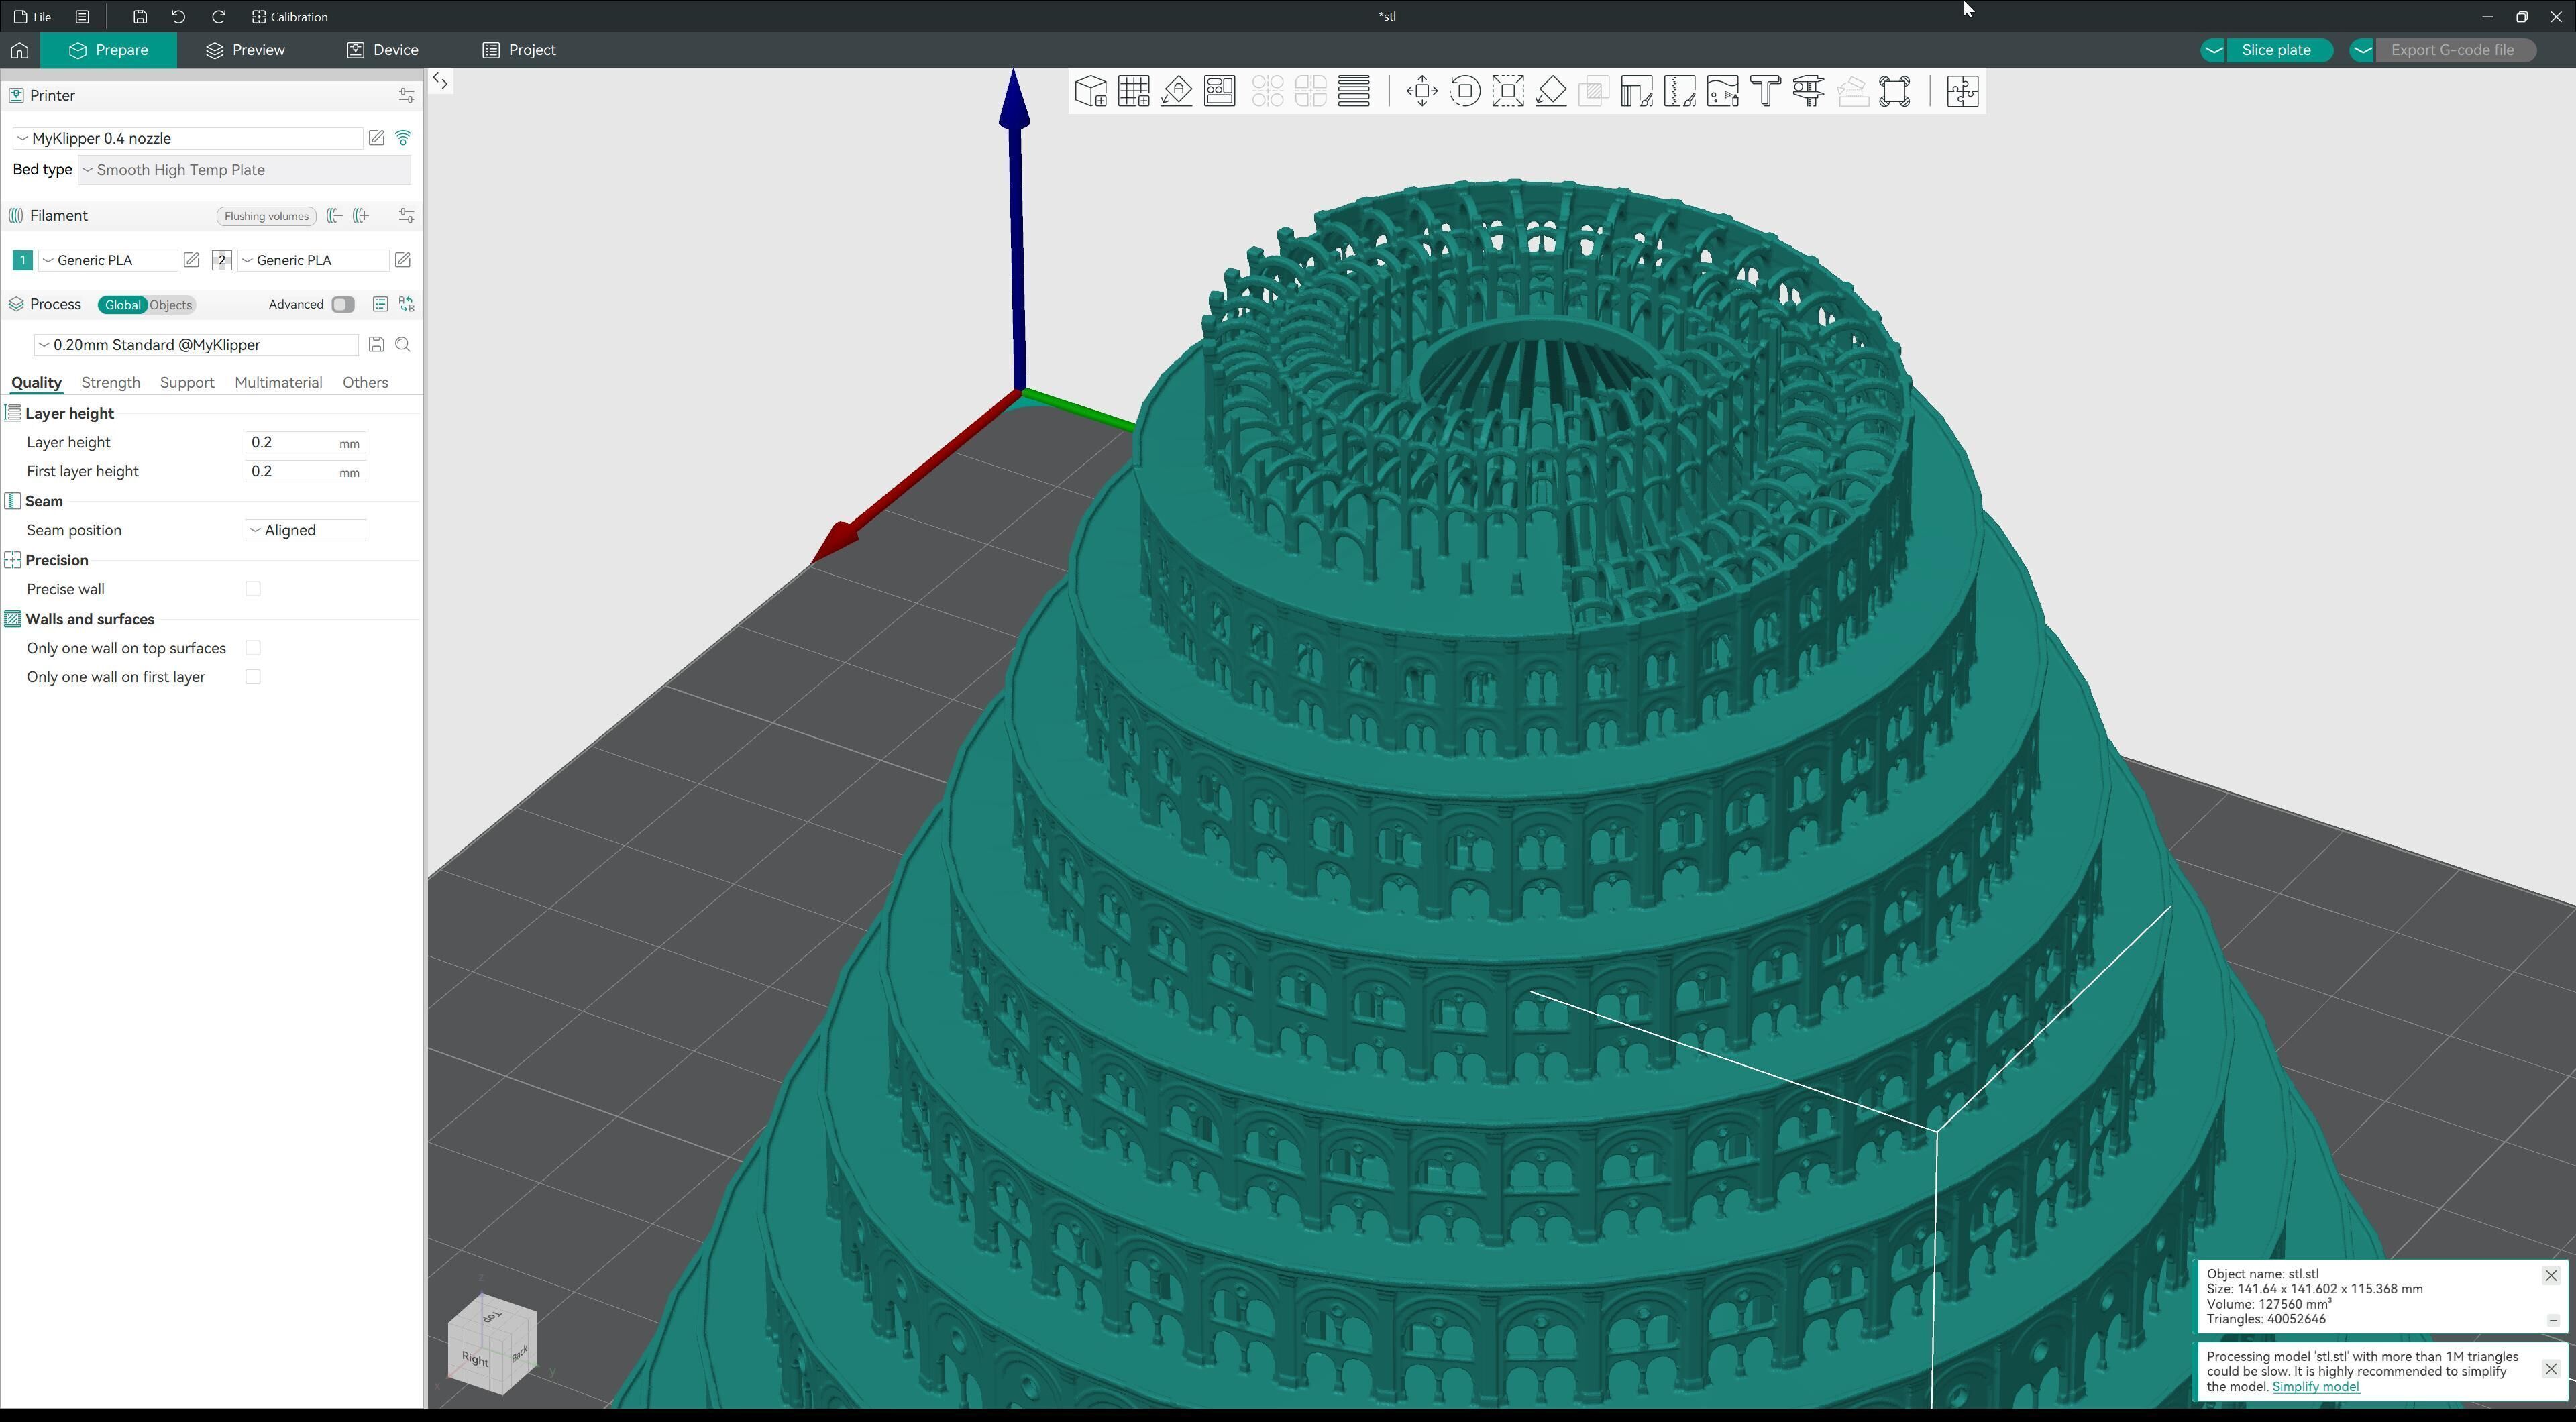Image resolution: width=2576 pixels, height=1422 pixels.
Task: Select the Scale gizmo tool
Action: (1507, 91)
